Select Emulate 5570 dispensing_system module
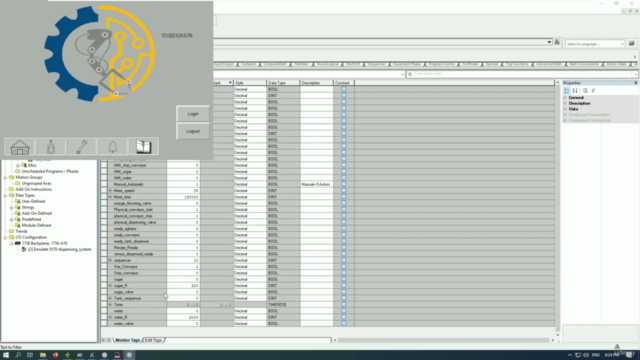Screen dimensions: 640x360 60,249
